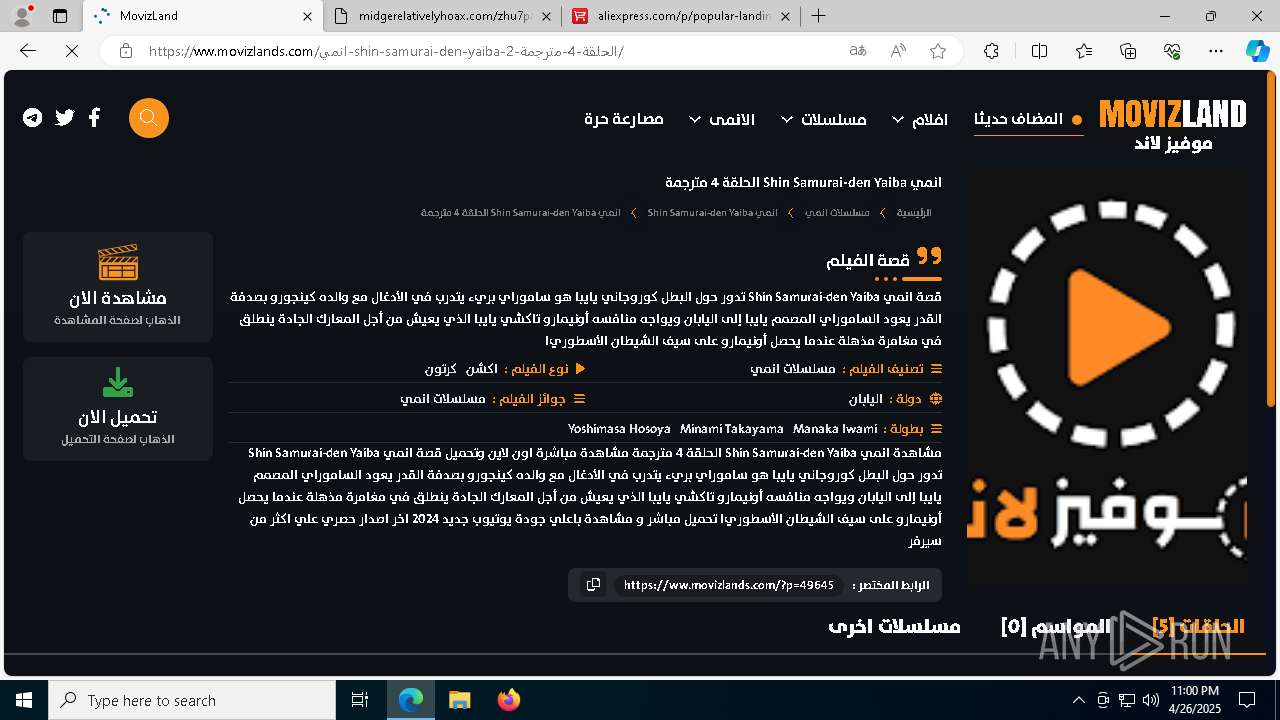Screen dimensions: 1280x720
Task: Expand the مسلسلات dropdown menu
Action: click(x=823, y=119)
